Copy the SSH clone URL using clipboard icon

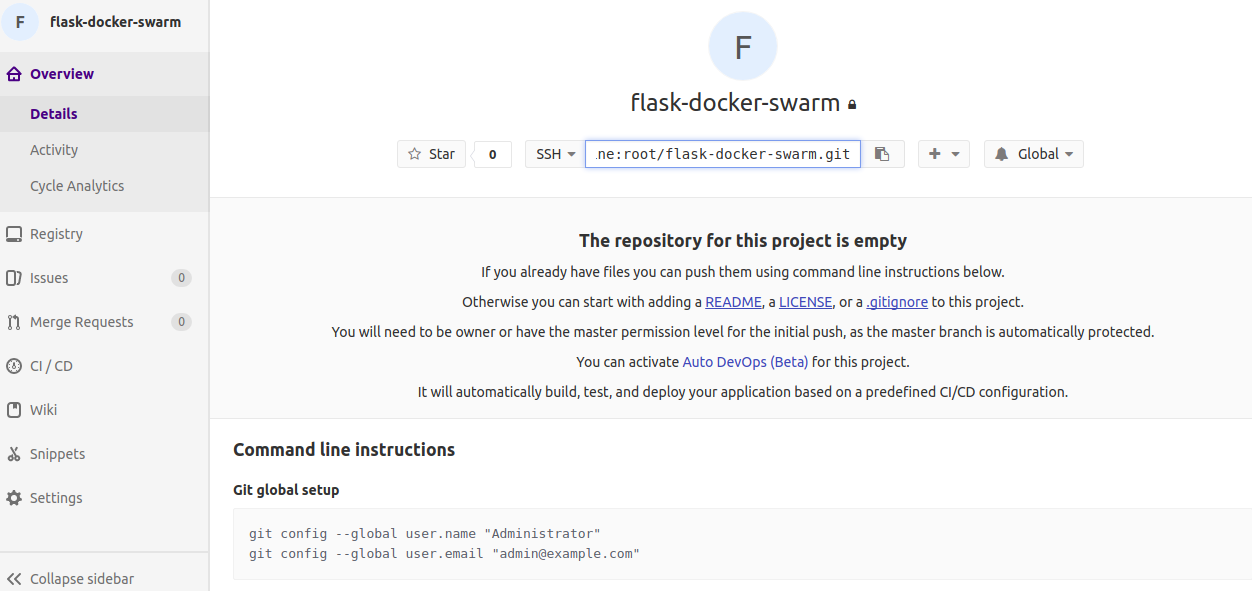(881, 153)
